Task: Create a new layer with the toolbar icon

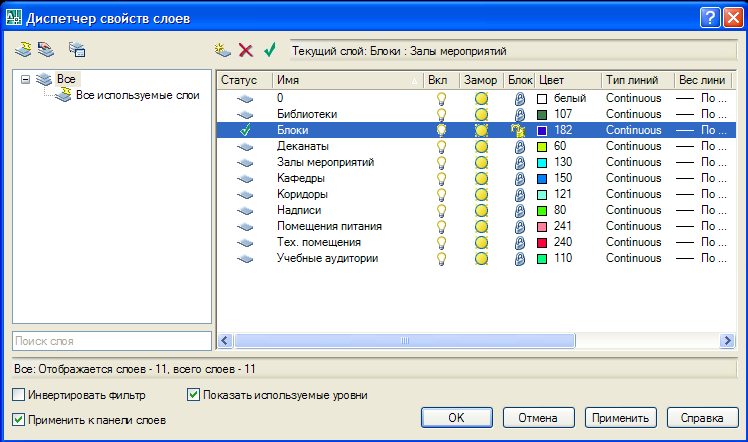Action: [x=223, y=50]
